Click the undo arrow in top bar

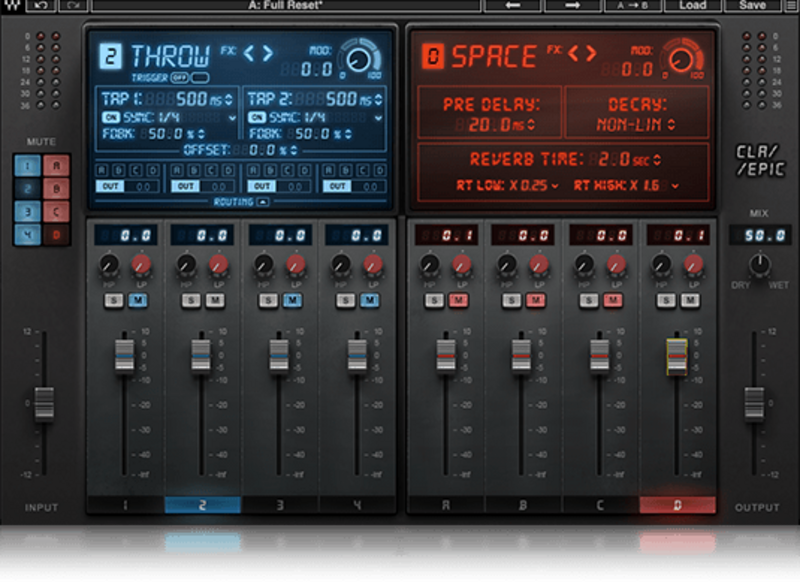(x=42, y=6)
